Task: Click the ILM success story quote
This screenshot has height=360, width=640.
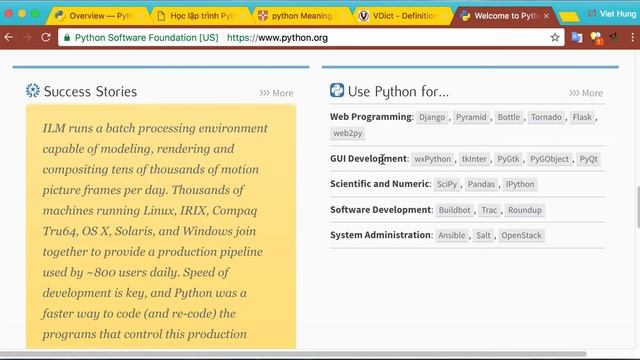Action: click(161, 227)
